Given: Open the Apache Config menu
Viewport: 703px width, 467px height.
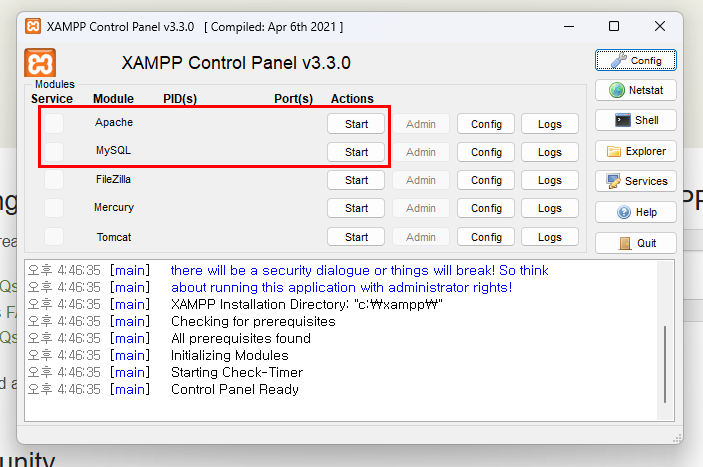Looking at the screenshot, I should (486, 124).
